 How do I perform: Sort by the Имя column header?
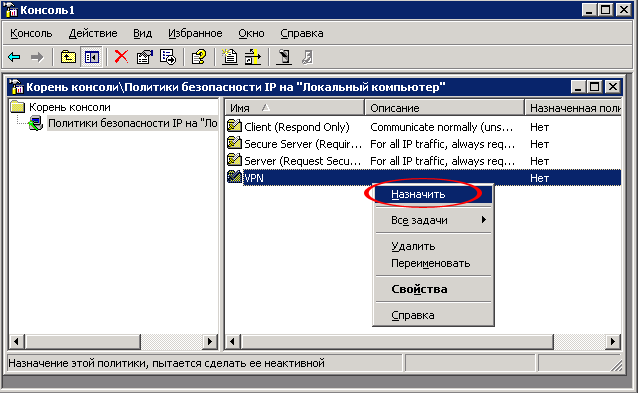click(295, 108)
